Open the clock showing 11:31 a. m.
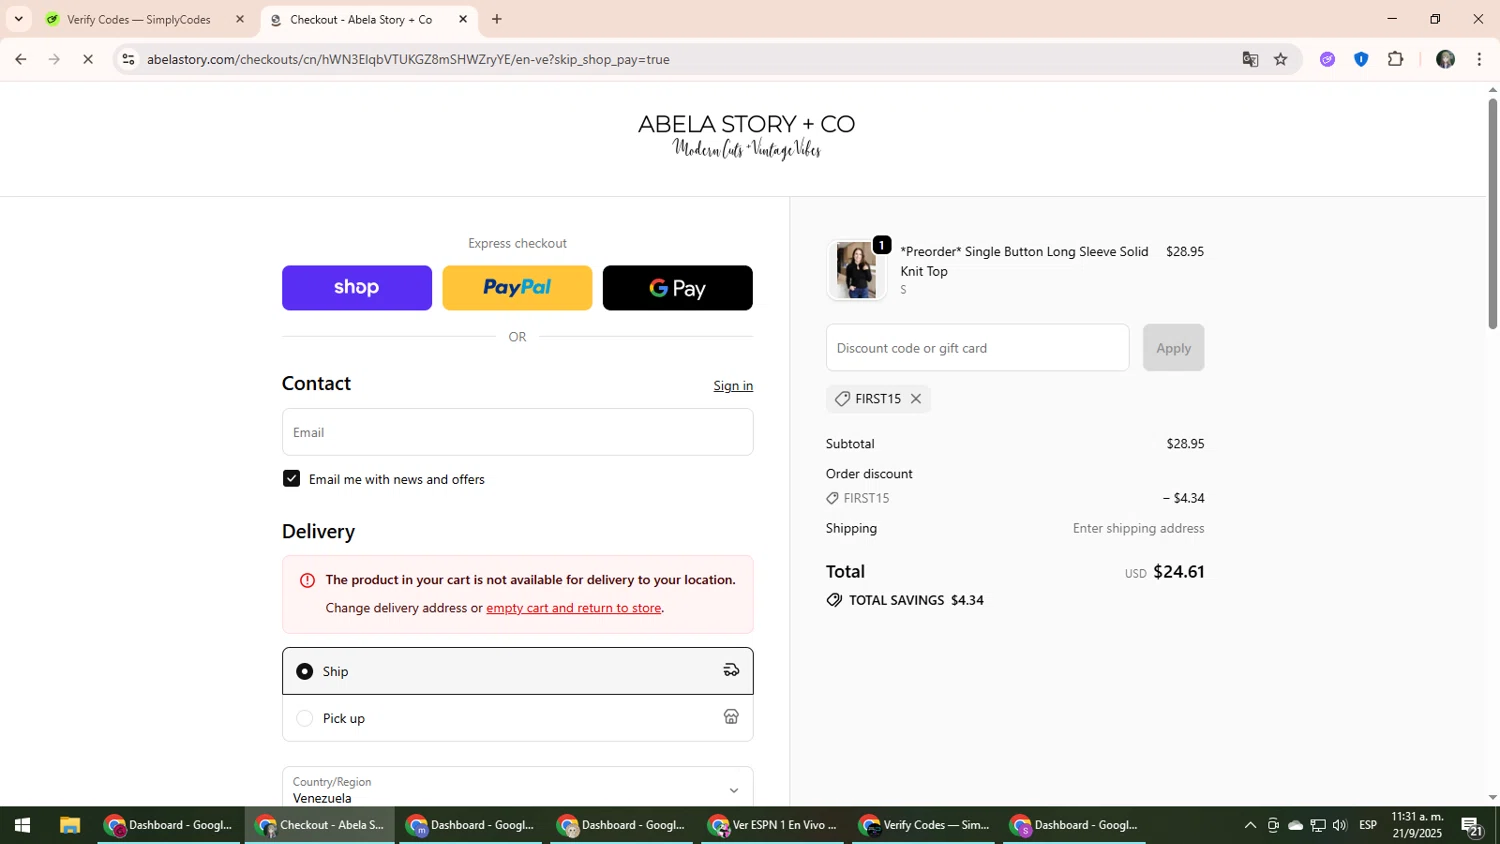This screenshot has height=844, width=1500. pos(1417,825)
